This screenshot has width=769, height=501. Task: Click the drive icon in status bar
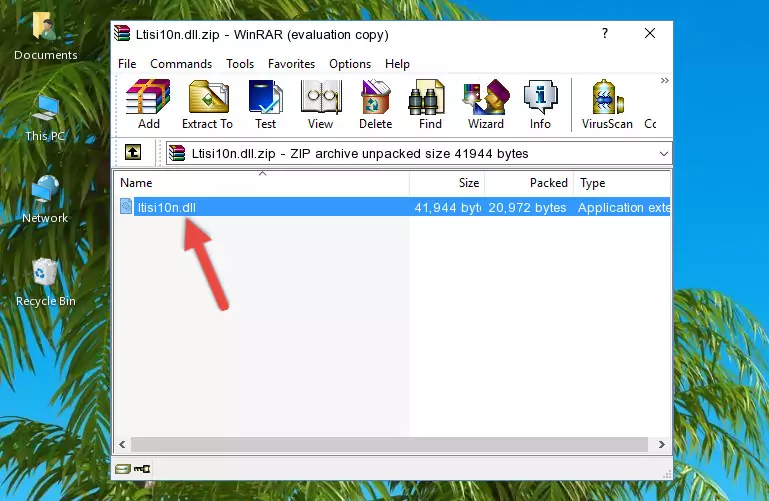click(x=123, y=469)
